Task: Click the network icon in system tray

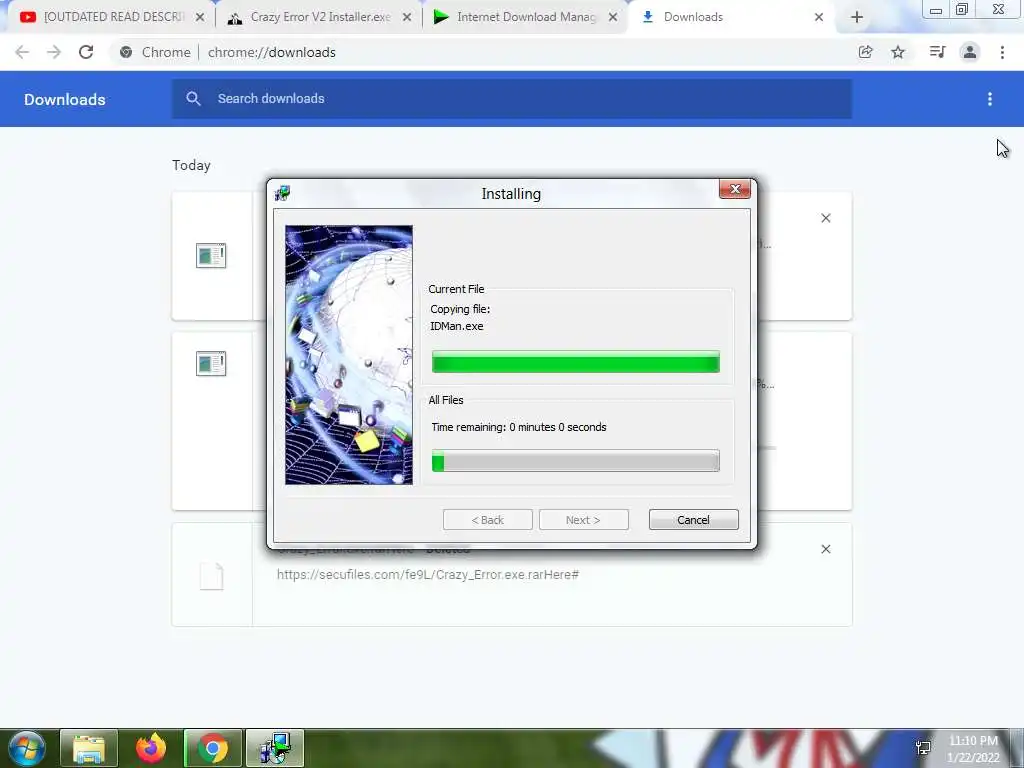Action: pyautogui.click(x=923, y=748)
